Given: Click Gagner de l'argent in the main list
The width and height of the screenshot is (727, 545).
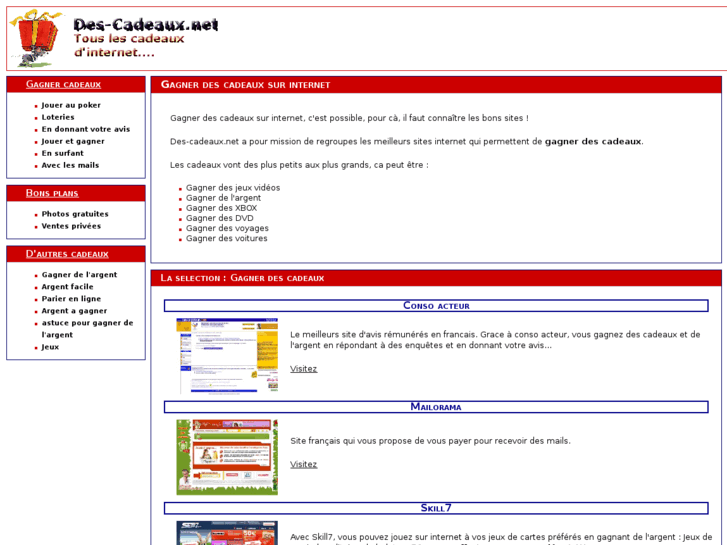Looking at the screenshot, I should tap(223, 198).
